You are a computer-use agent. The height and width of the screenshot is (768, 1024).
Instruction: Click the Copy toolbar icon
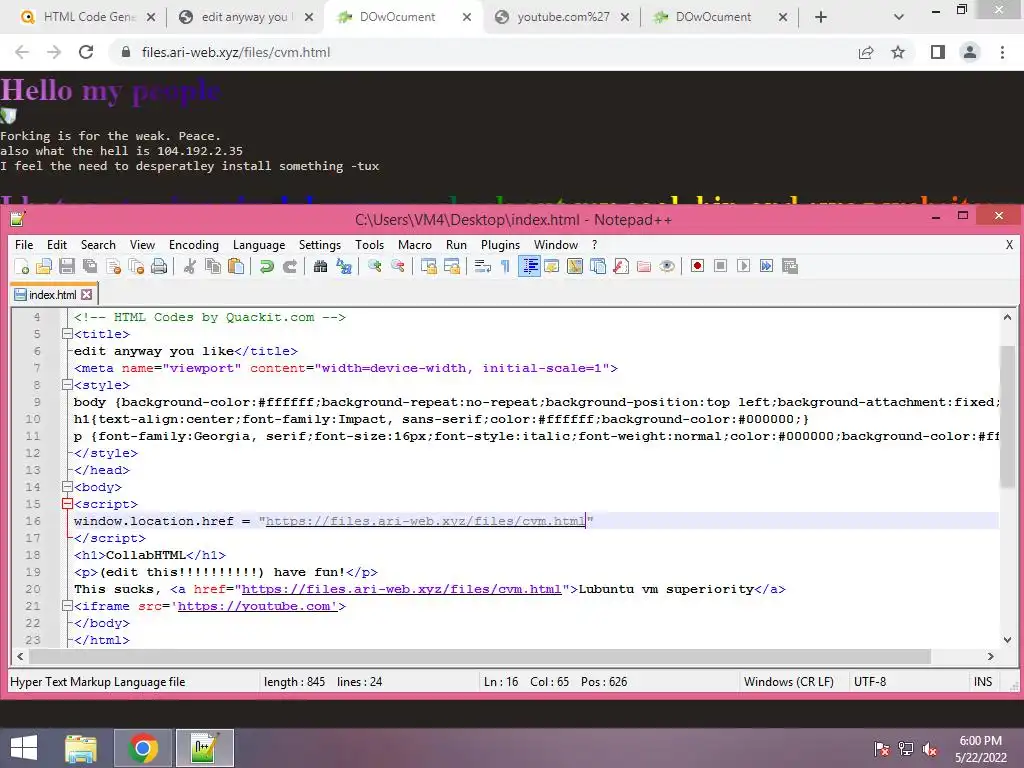(213, 266)
